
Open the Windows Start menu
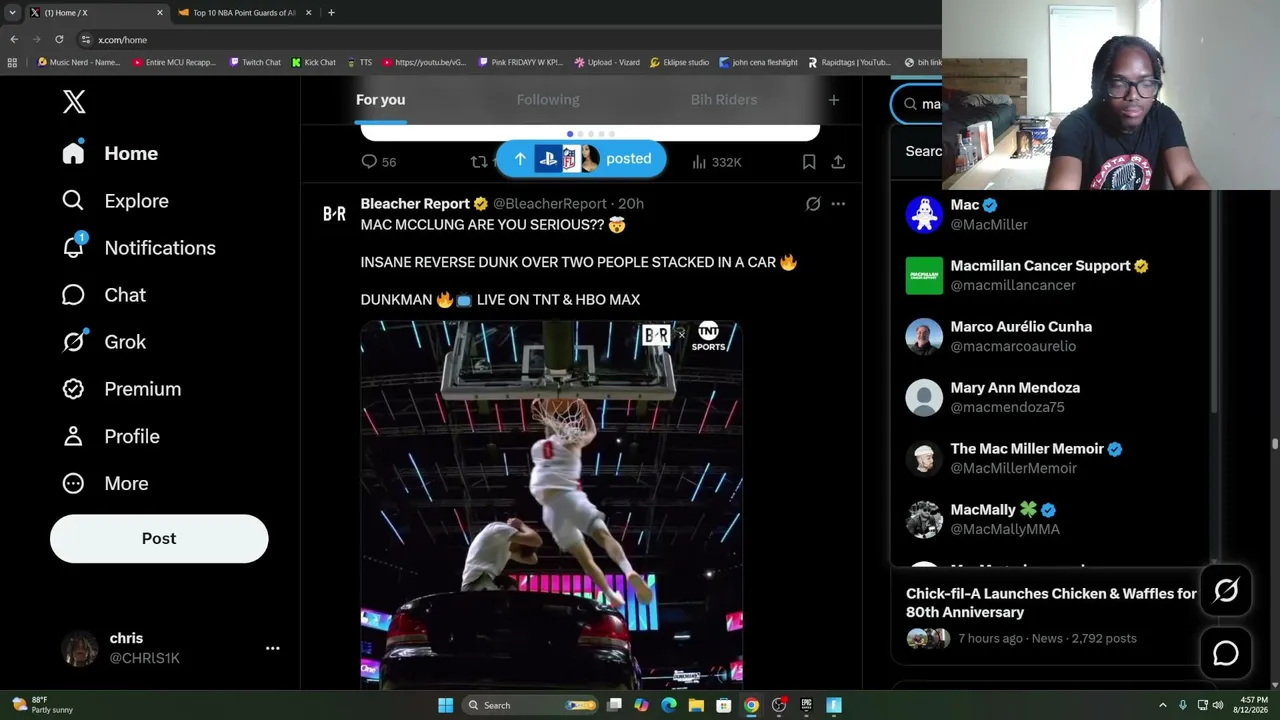[445, 705]
